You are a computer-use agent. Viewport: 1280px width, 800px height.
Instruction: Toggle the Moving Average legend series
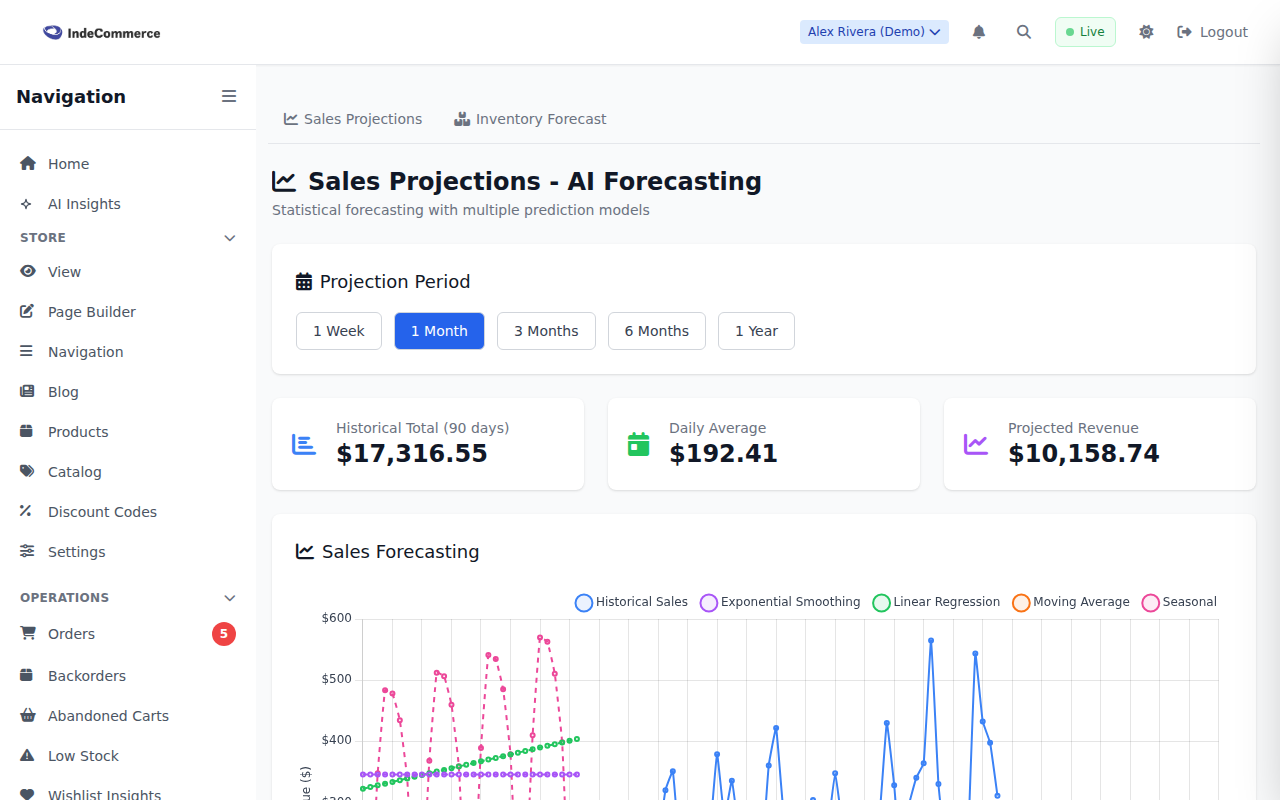pos(1071,603)
